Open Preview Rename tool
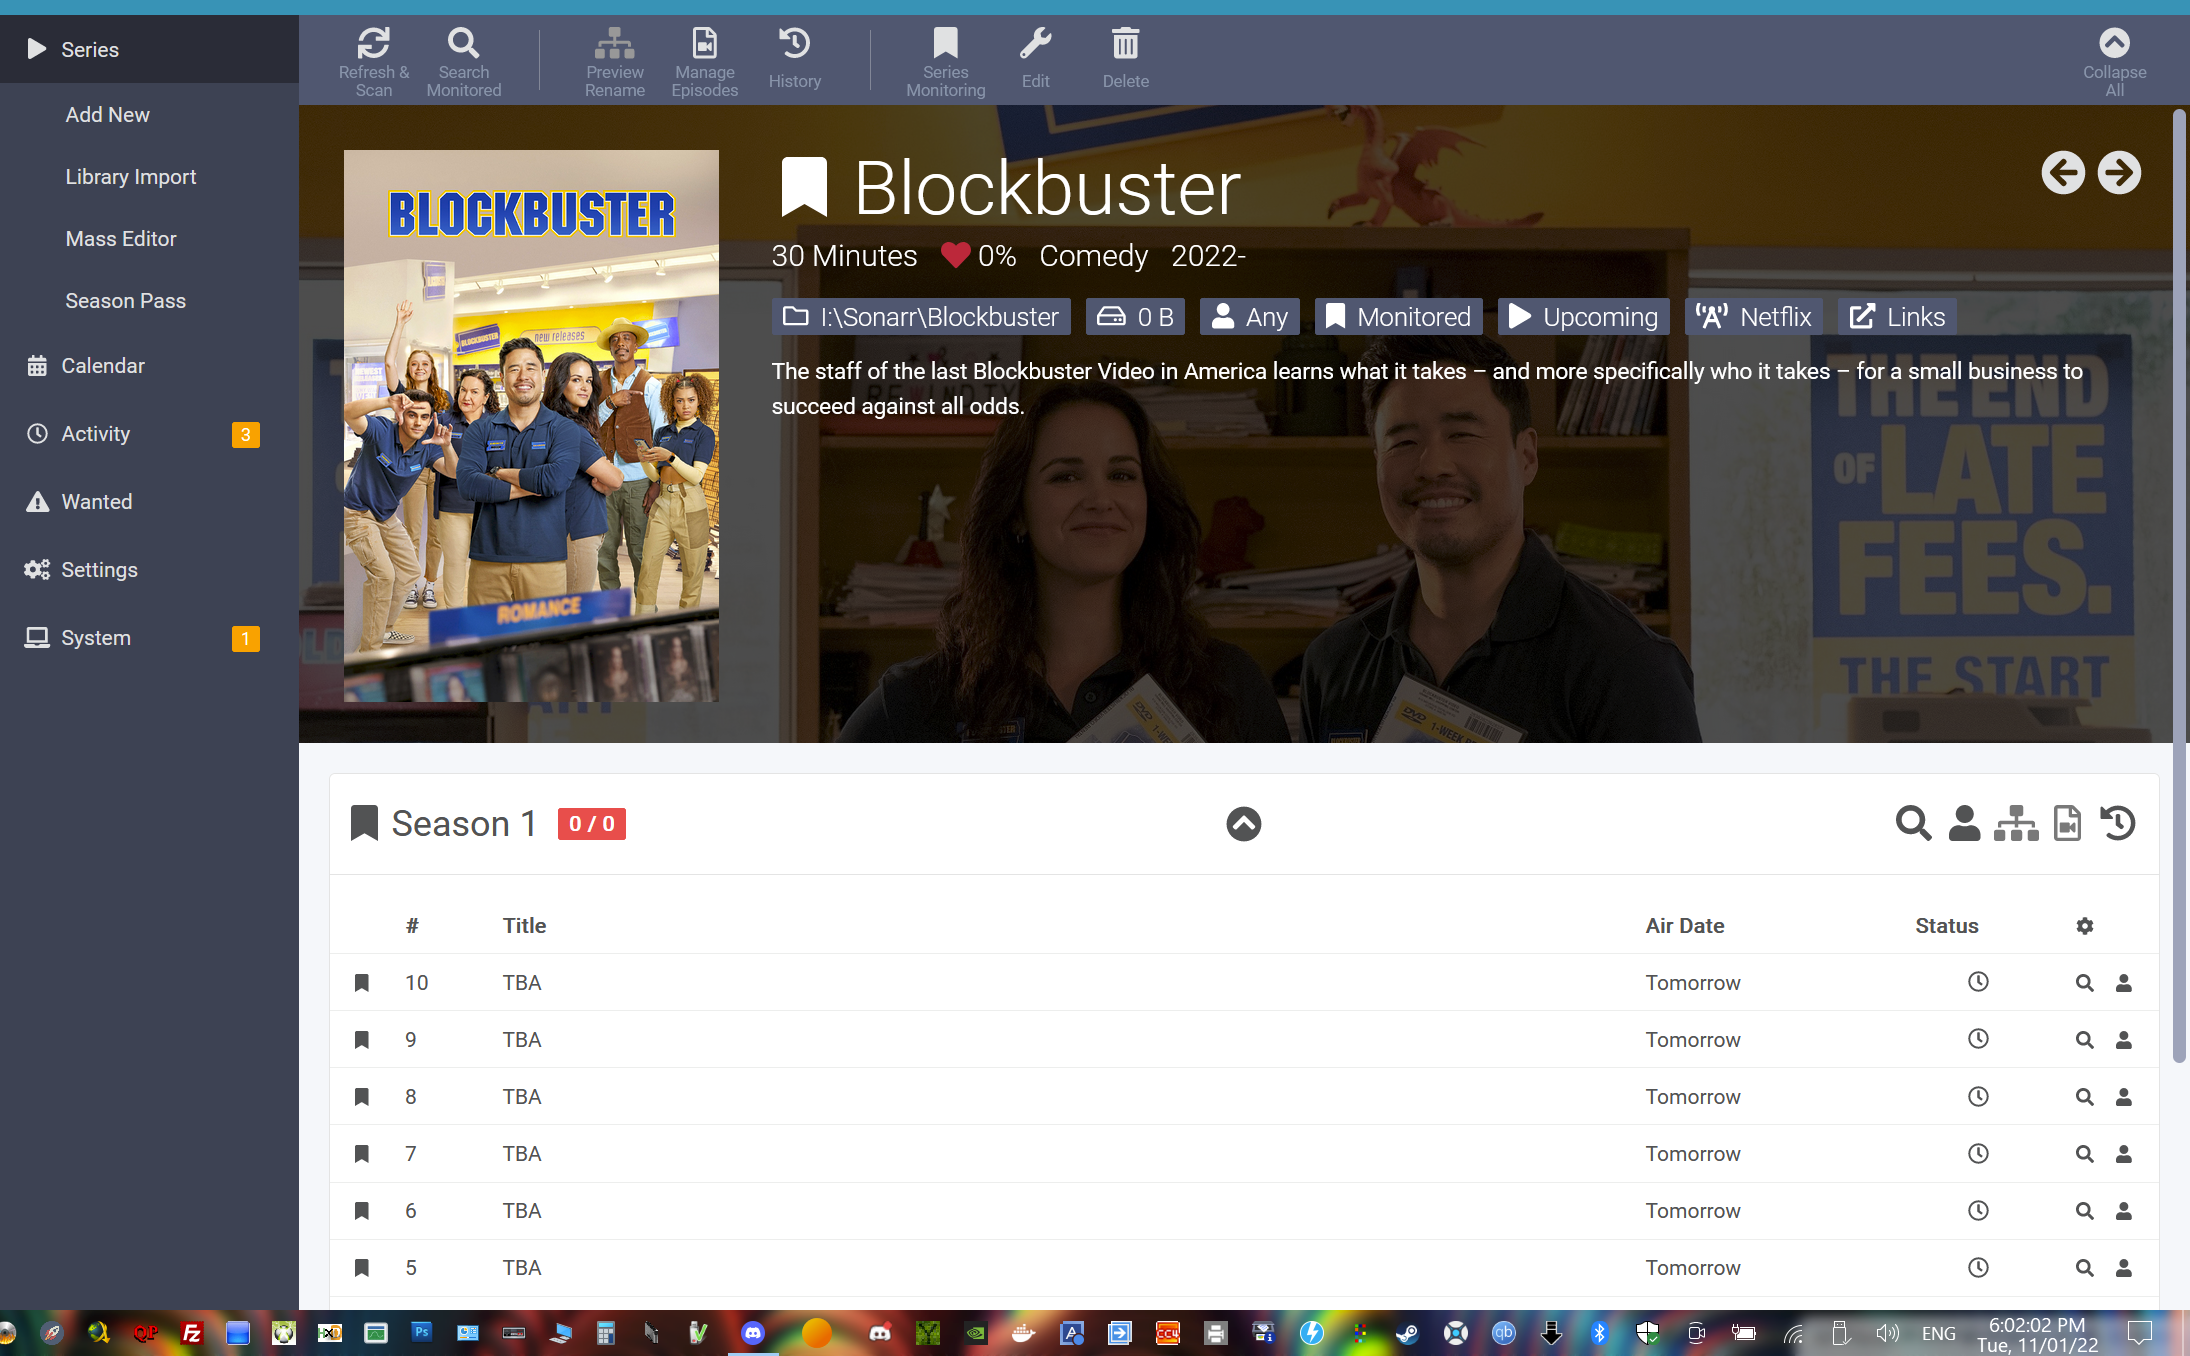The image size is (2190, 1356). tap(615, 60)
